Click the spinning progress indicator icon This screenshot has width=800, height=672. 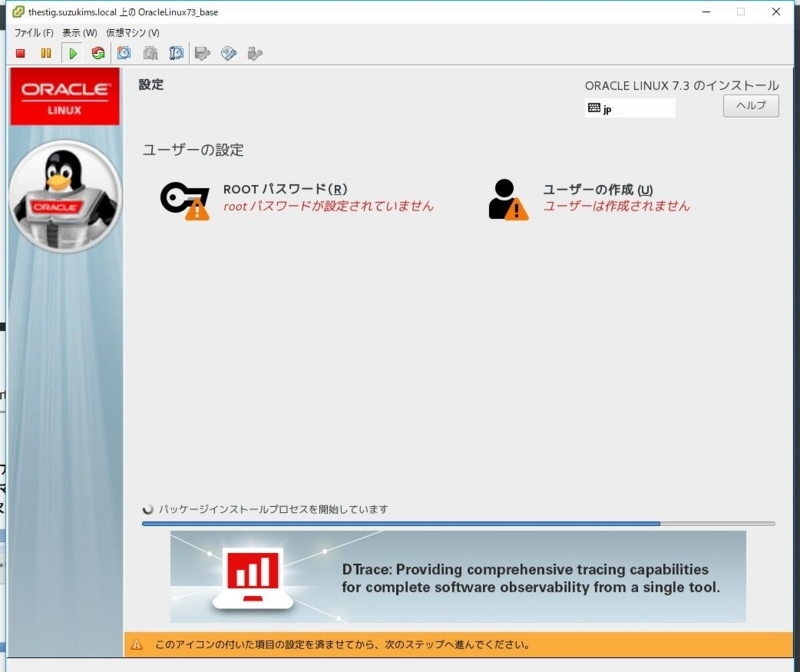[148, 509]
